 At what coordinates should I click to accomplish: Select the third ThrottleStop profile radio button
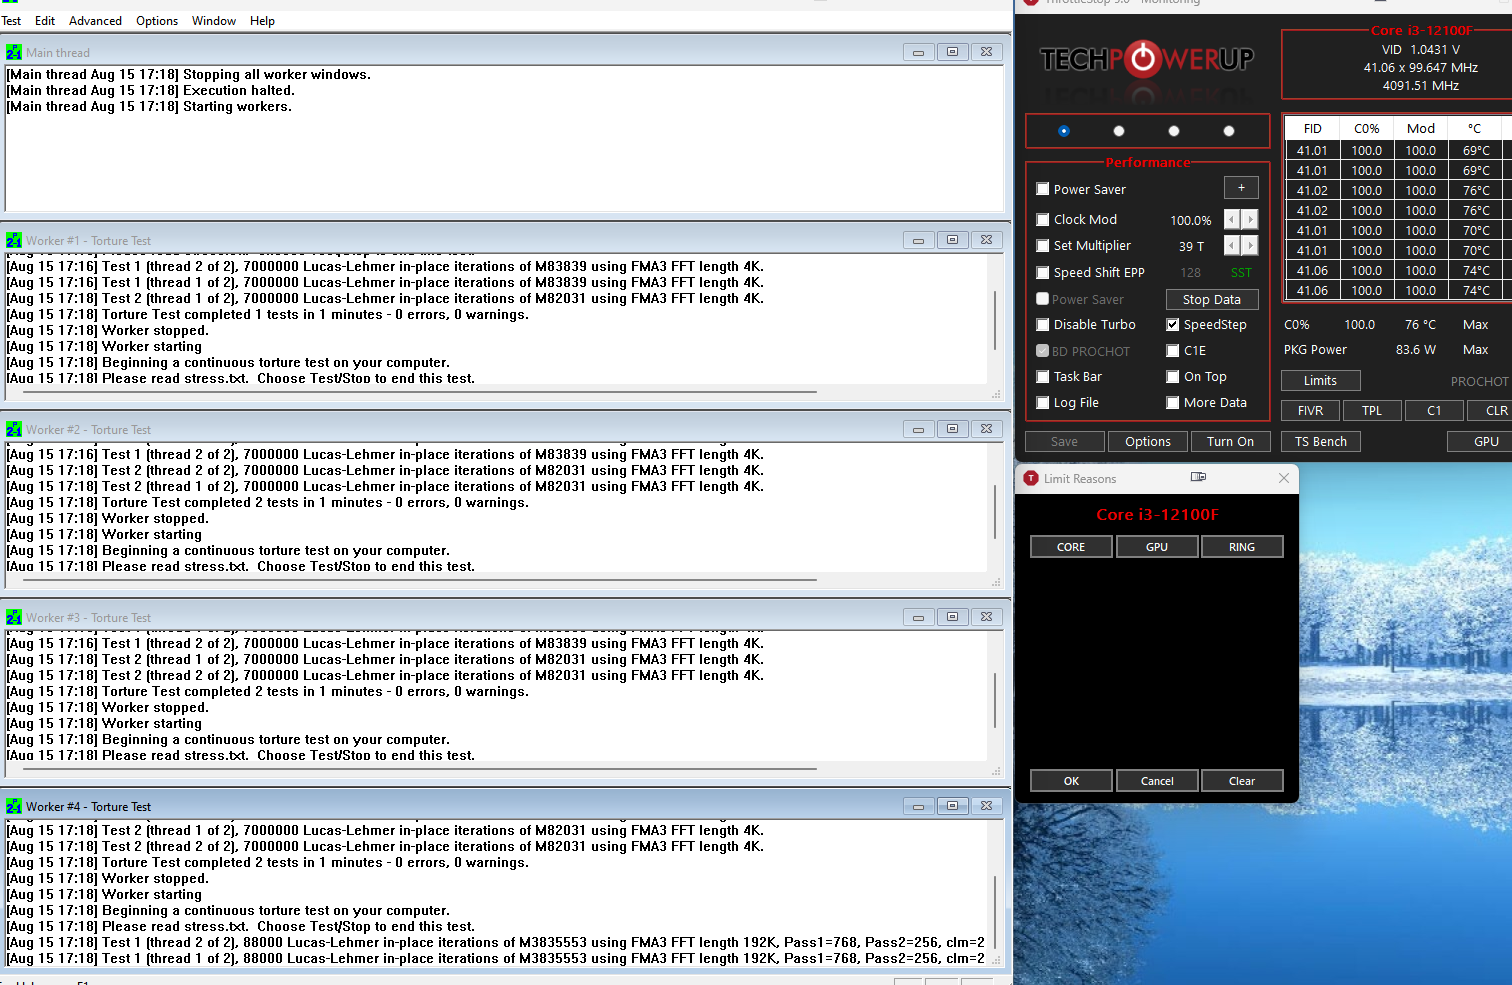[1174, 131]
